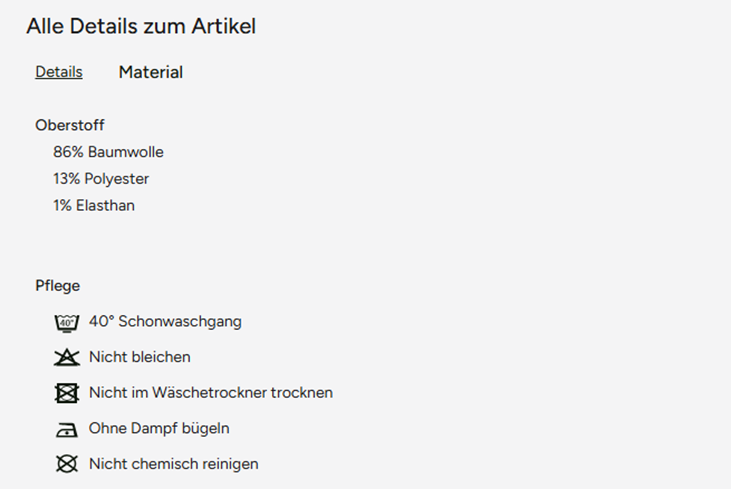Switch to the Material tab

(151, 72)
